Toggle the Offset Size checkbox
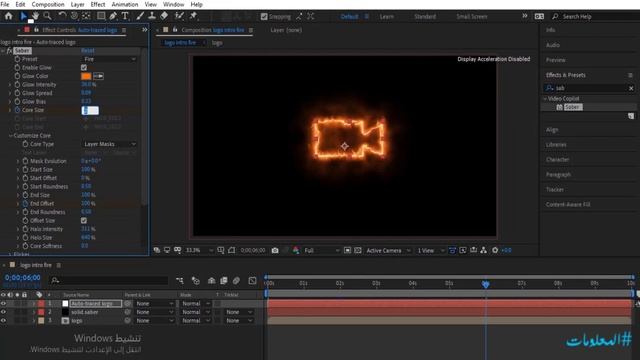Screen dimensions: 640x360 (x=84, y=220)
